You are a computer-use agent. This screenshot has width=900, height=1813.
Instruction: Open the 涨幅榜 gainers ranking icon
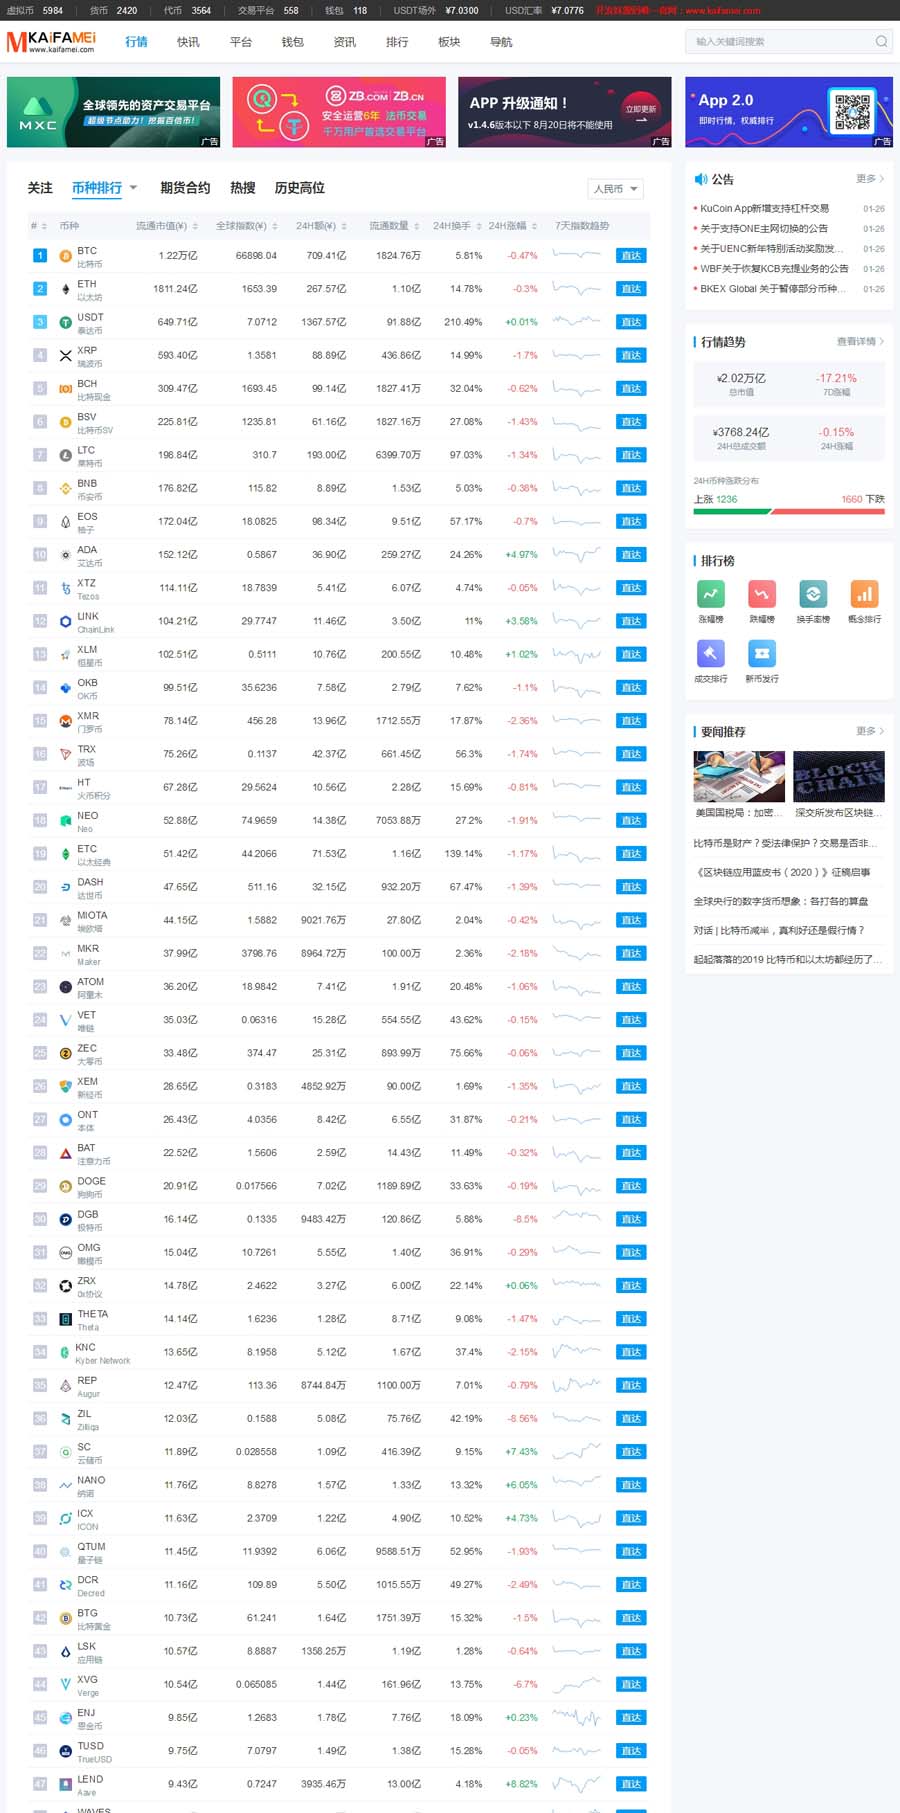[x=710, y=594]
